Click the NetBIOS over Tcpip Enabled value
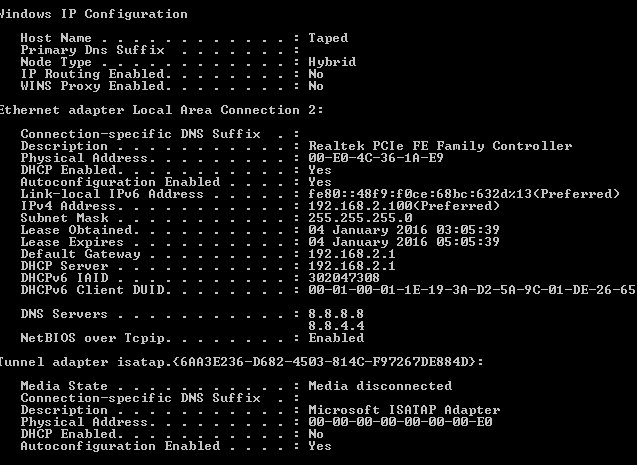This screenshot has width=638, height=465. coord(336,338)
